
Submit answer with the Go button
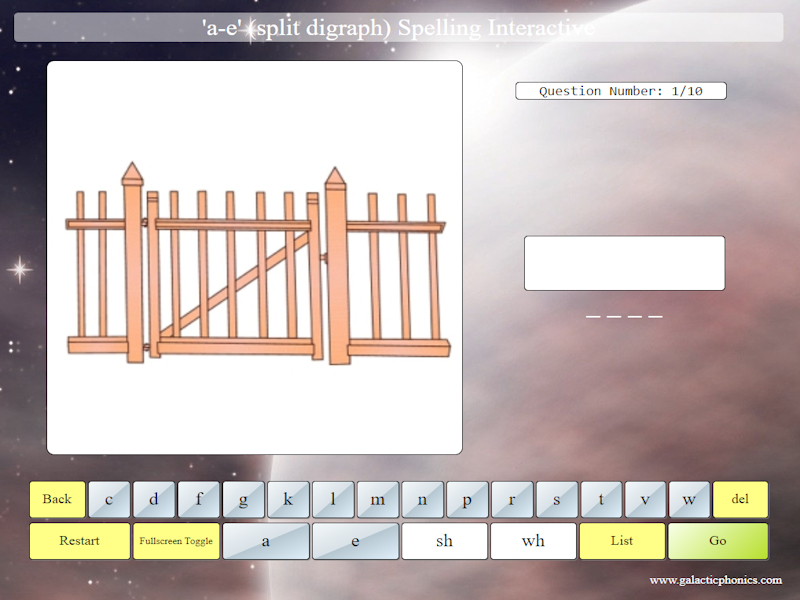pos(718,541)
